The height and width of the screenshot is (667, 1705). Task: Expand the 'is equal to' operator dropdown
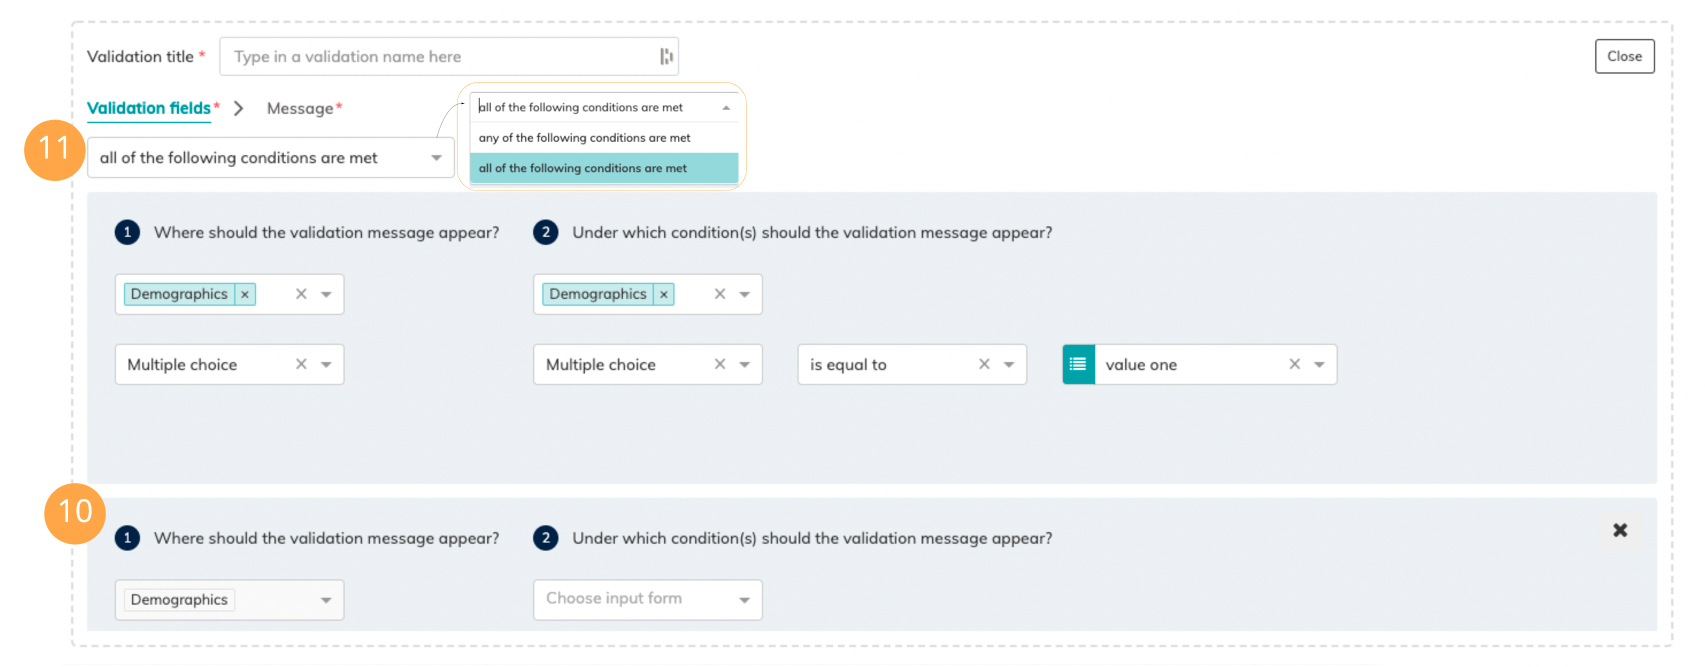point(1009,365)
